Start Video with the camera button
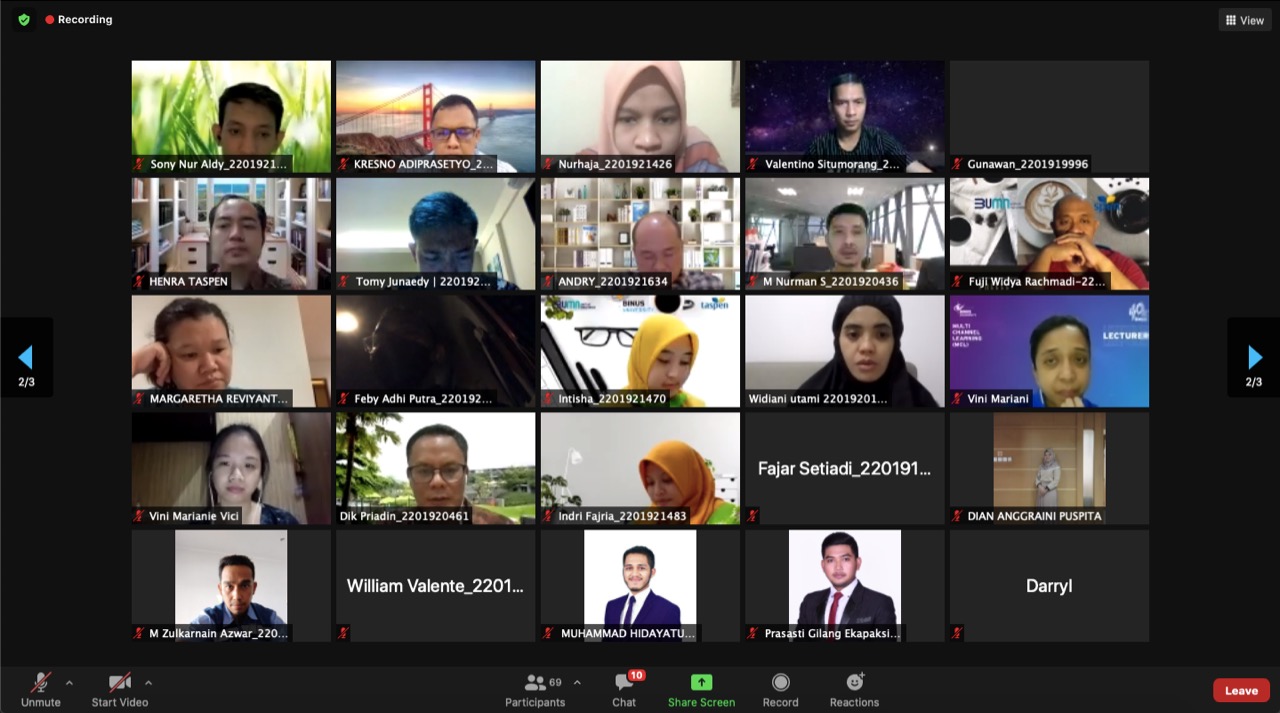 120,683
